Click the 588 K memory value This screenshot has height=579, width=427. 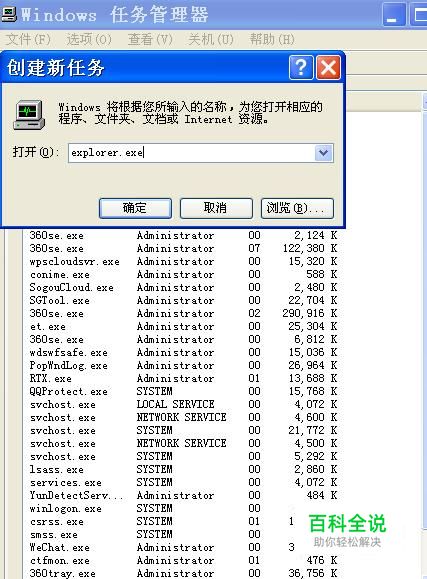coord(322,275)
